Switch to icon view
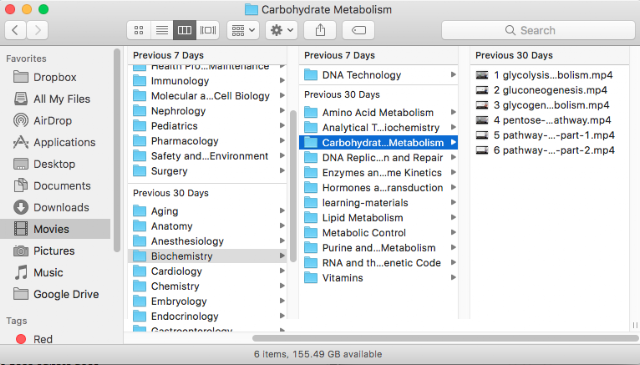This screenshot has height=365, width=640. point(139,30)
